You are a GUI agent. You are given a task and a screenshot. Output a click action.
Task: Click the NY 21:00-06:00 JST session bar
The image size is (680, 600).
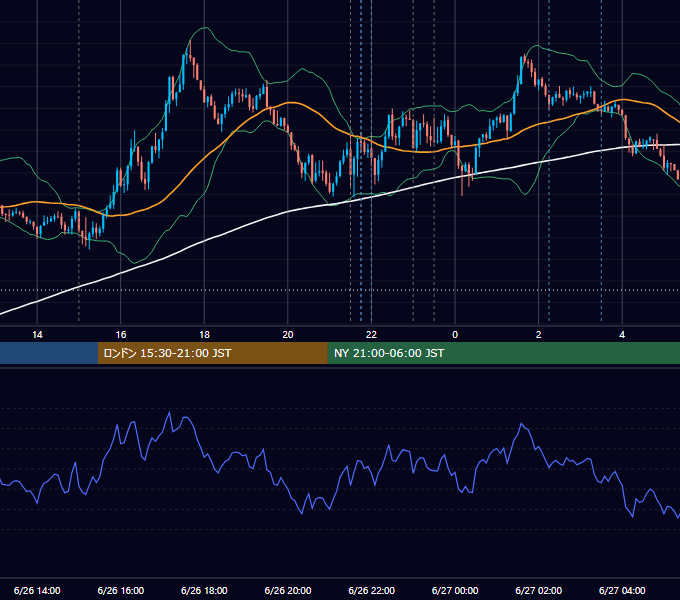click(x=503, y=353)
